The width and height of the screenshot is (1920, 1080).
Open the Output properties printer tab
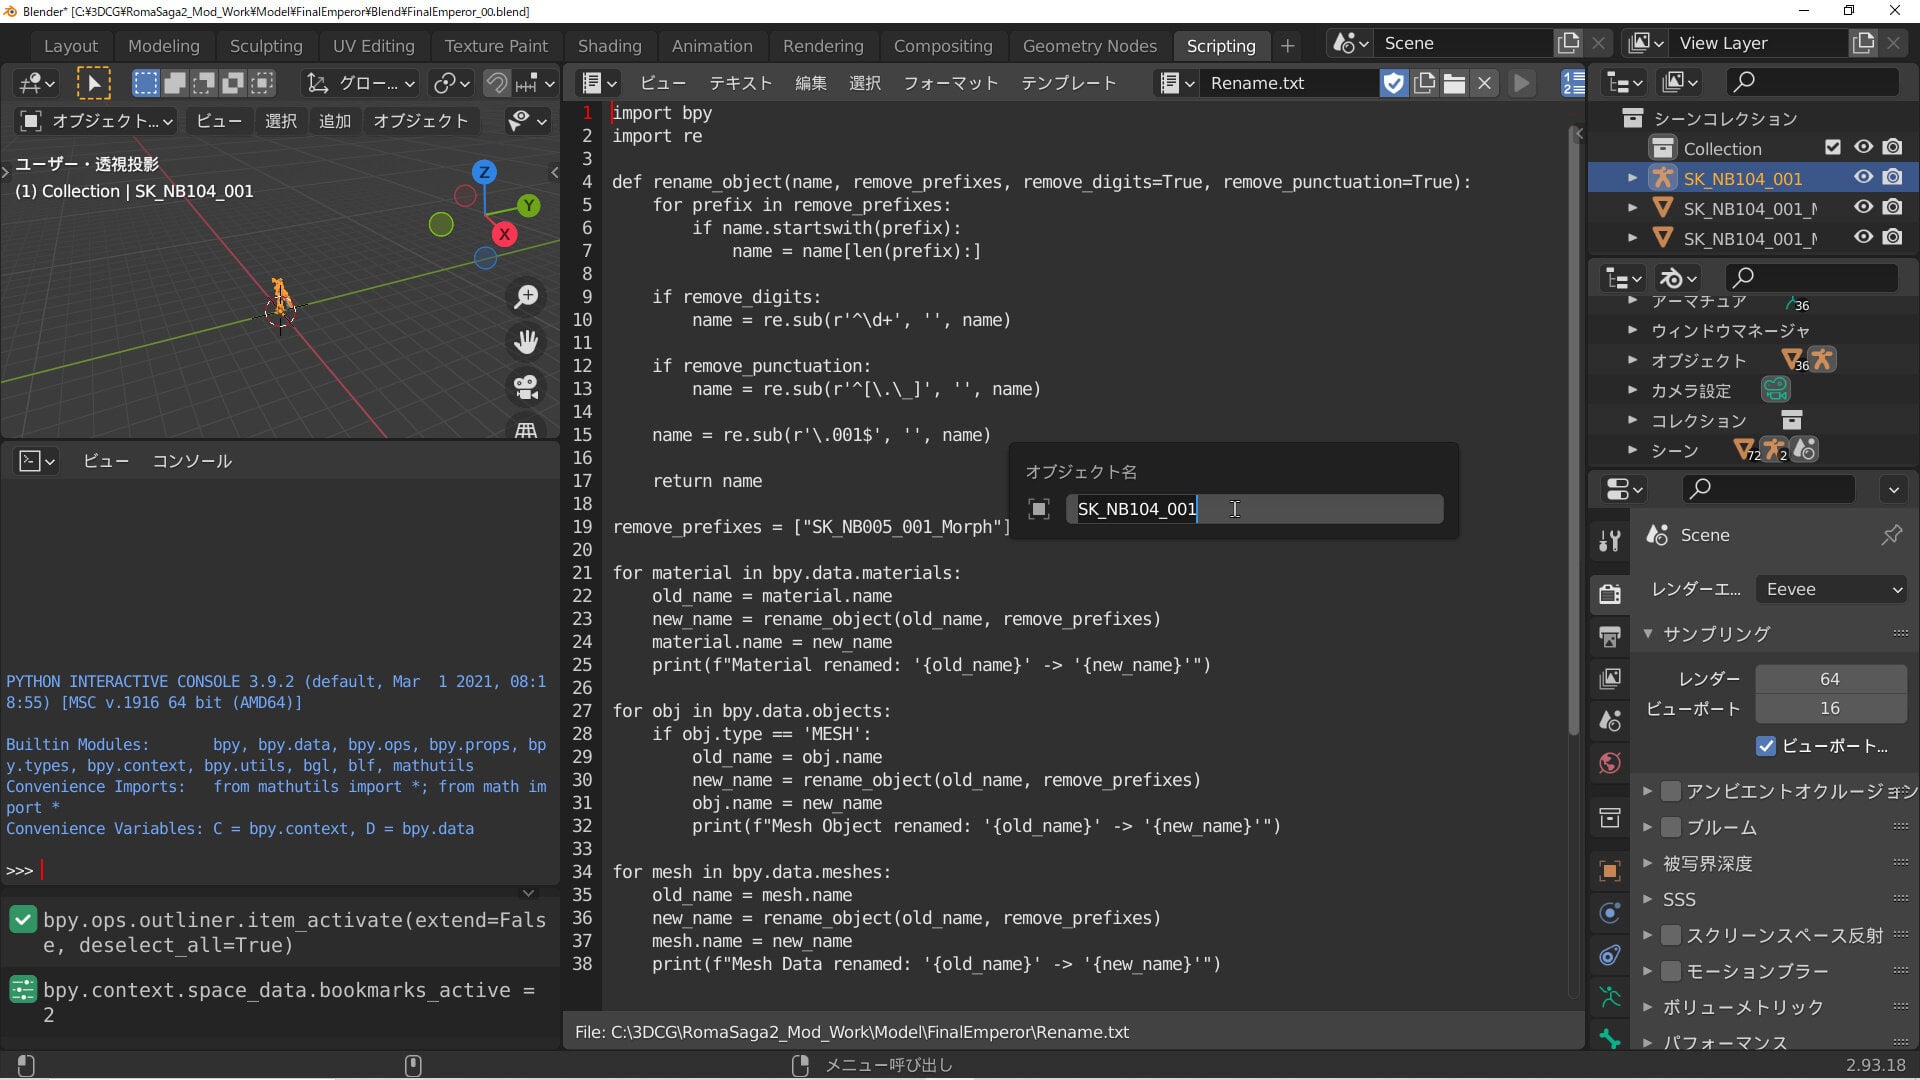click(1610, 636)
